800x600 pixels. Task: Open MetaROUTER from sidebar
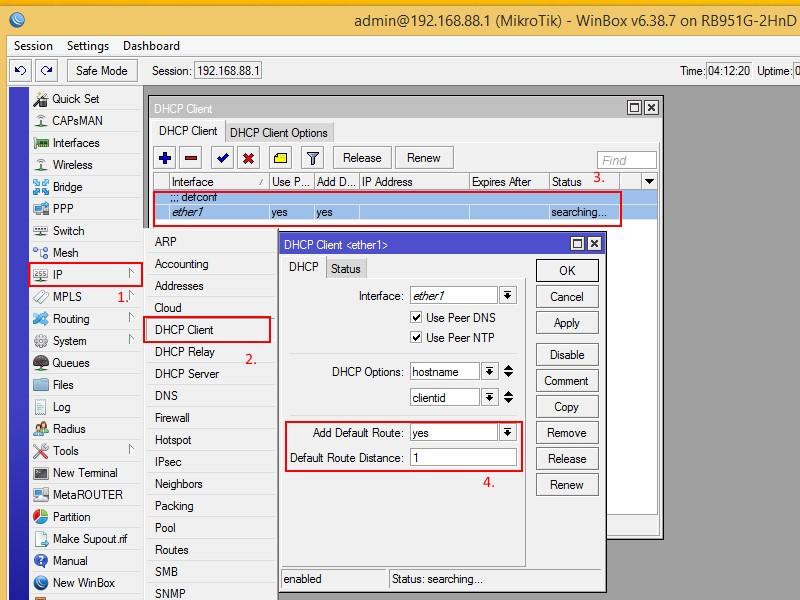[x=88, y=495]
